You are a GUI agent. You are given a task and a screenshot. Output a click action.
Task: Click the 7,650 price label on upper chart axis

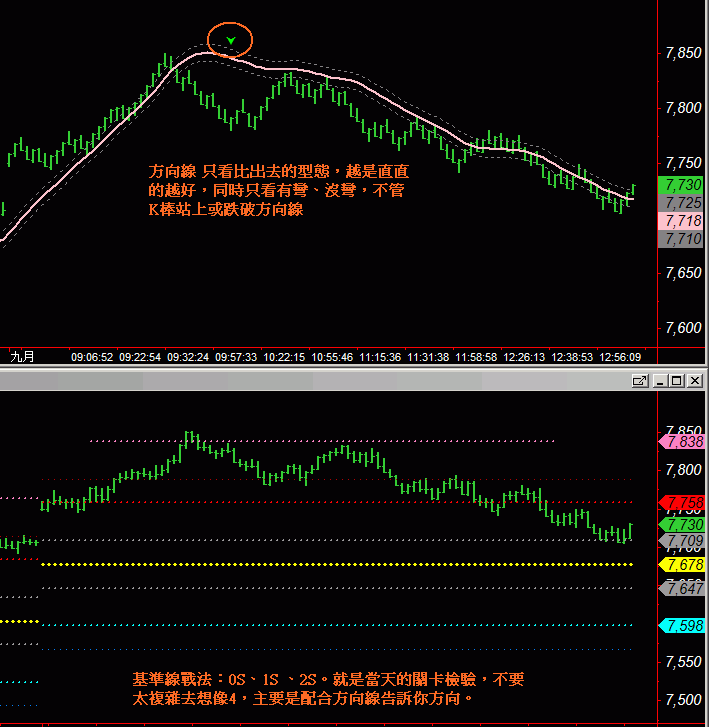(x=683, y=273)
